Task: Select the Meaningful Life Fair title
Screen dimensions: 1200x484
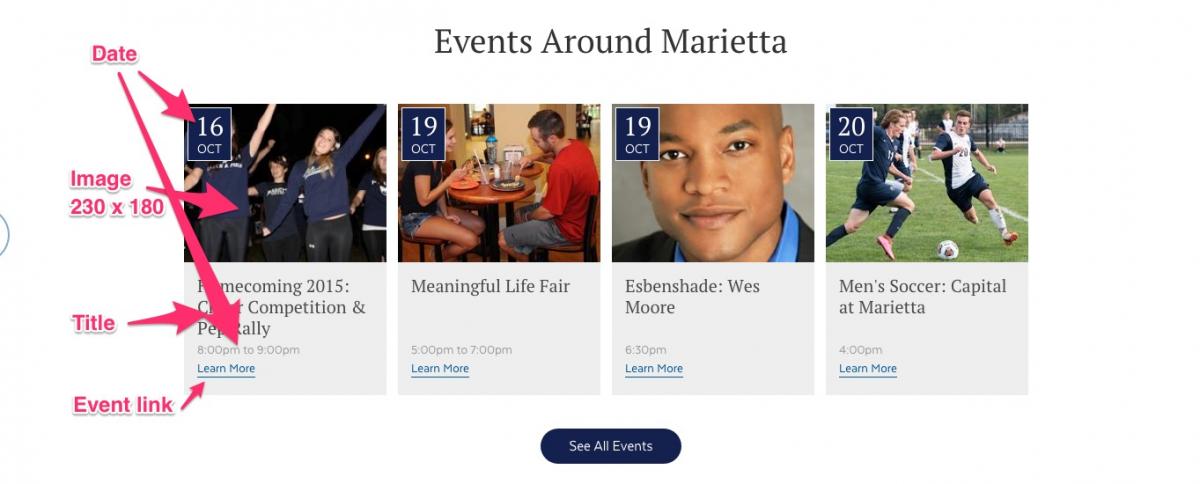Action: pos(490,287)
